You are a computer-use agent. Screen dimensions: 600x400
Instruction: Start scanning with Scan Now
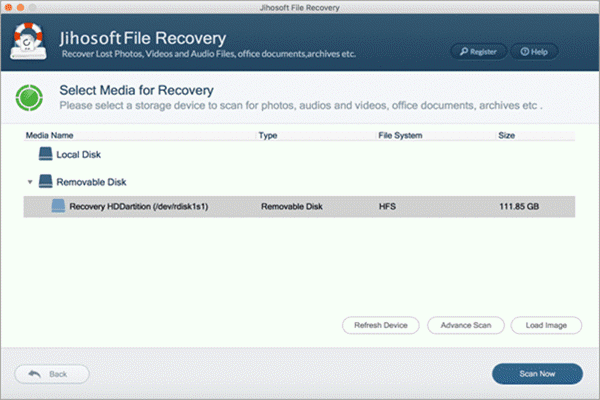tap(537, 374)
